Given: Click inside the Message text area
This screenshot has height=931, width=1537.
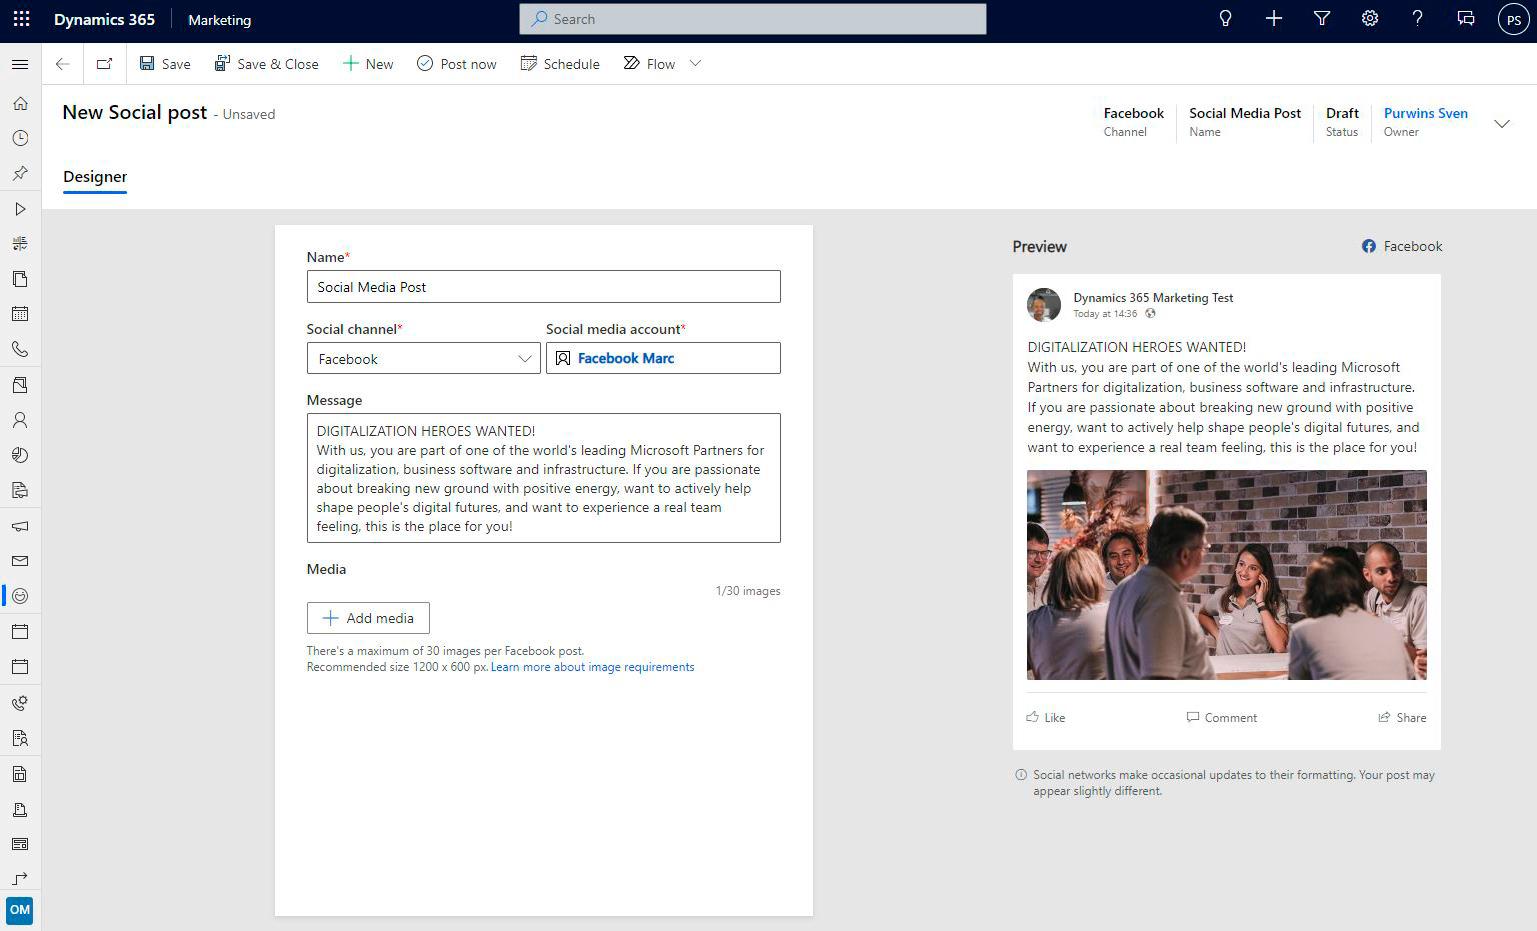Looking at the screenshot, I should (x=543, y=478).
